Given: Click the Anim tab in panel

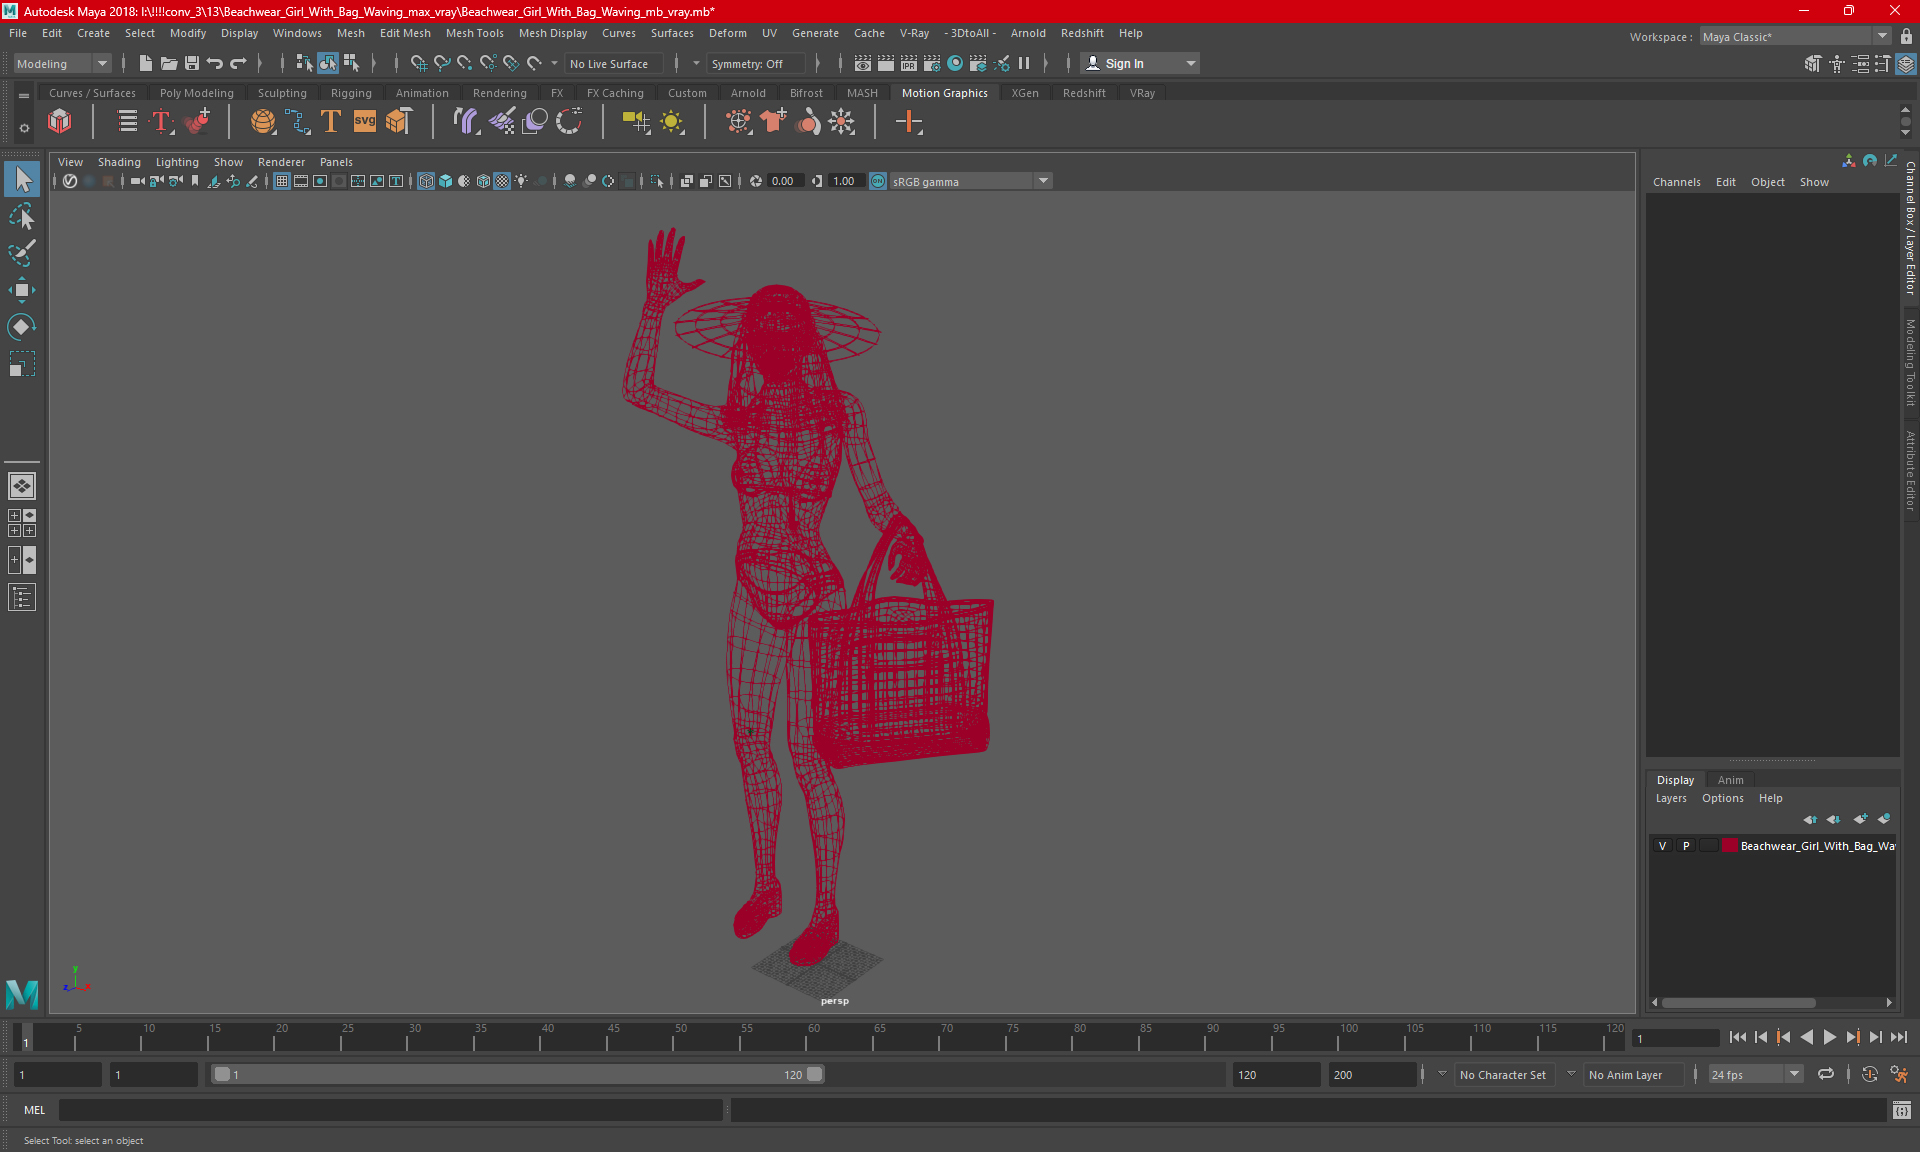Looking at the screenshot, I should [x=1731, y=779].
